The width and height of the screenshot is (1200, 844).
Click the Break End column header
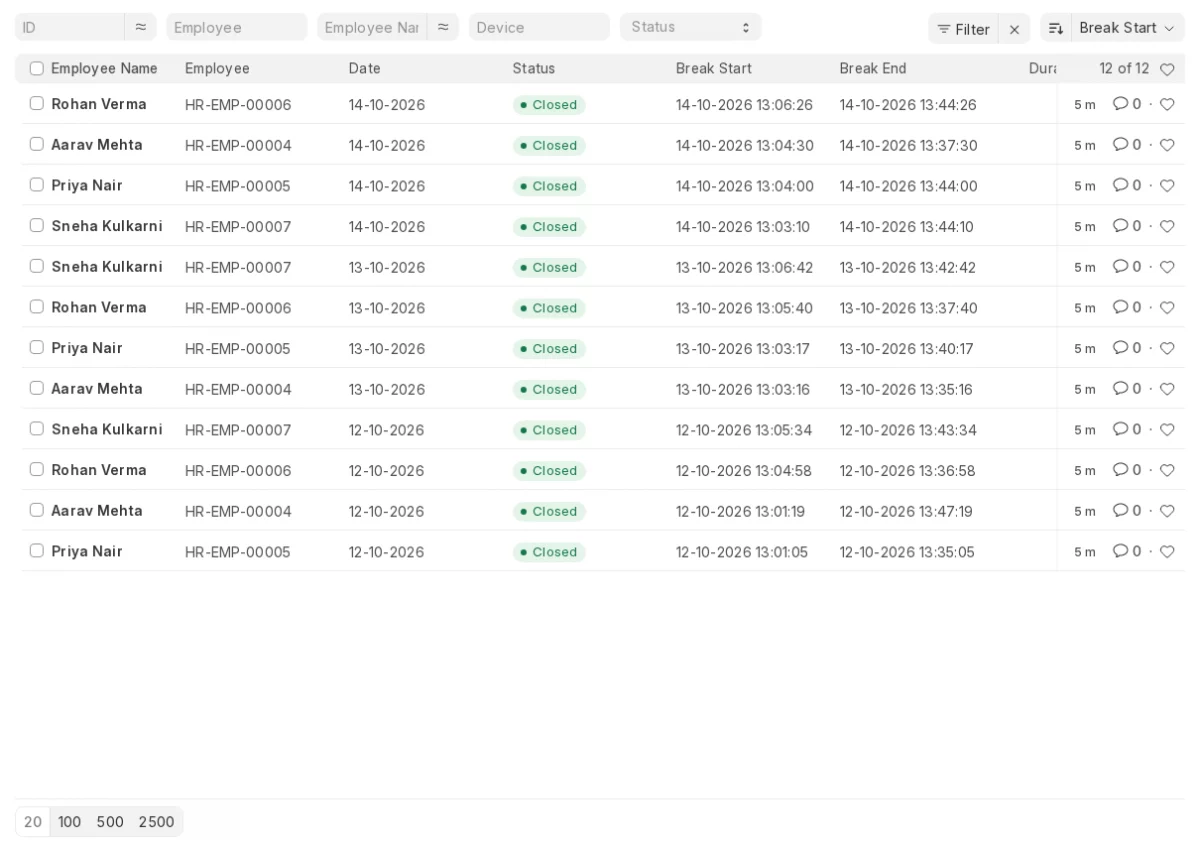coord(873,69)
